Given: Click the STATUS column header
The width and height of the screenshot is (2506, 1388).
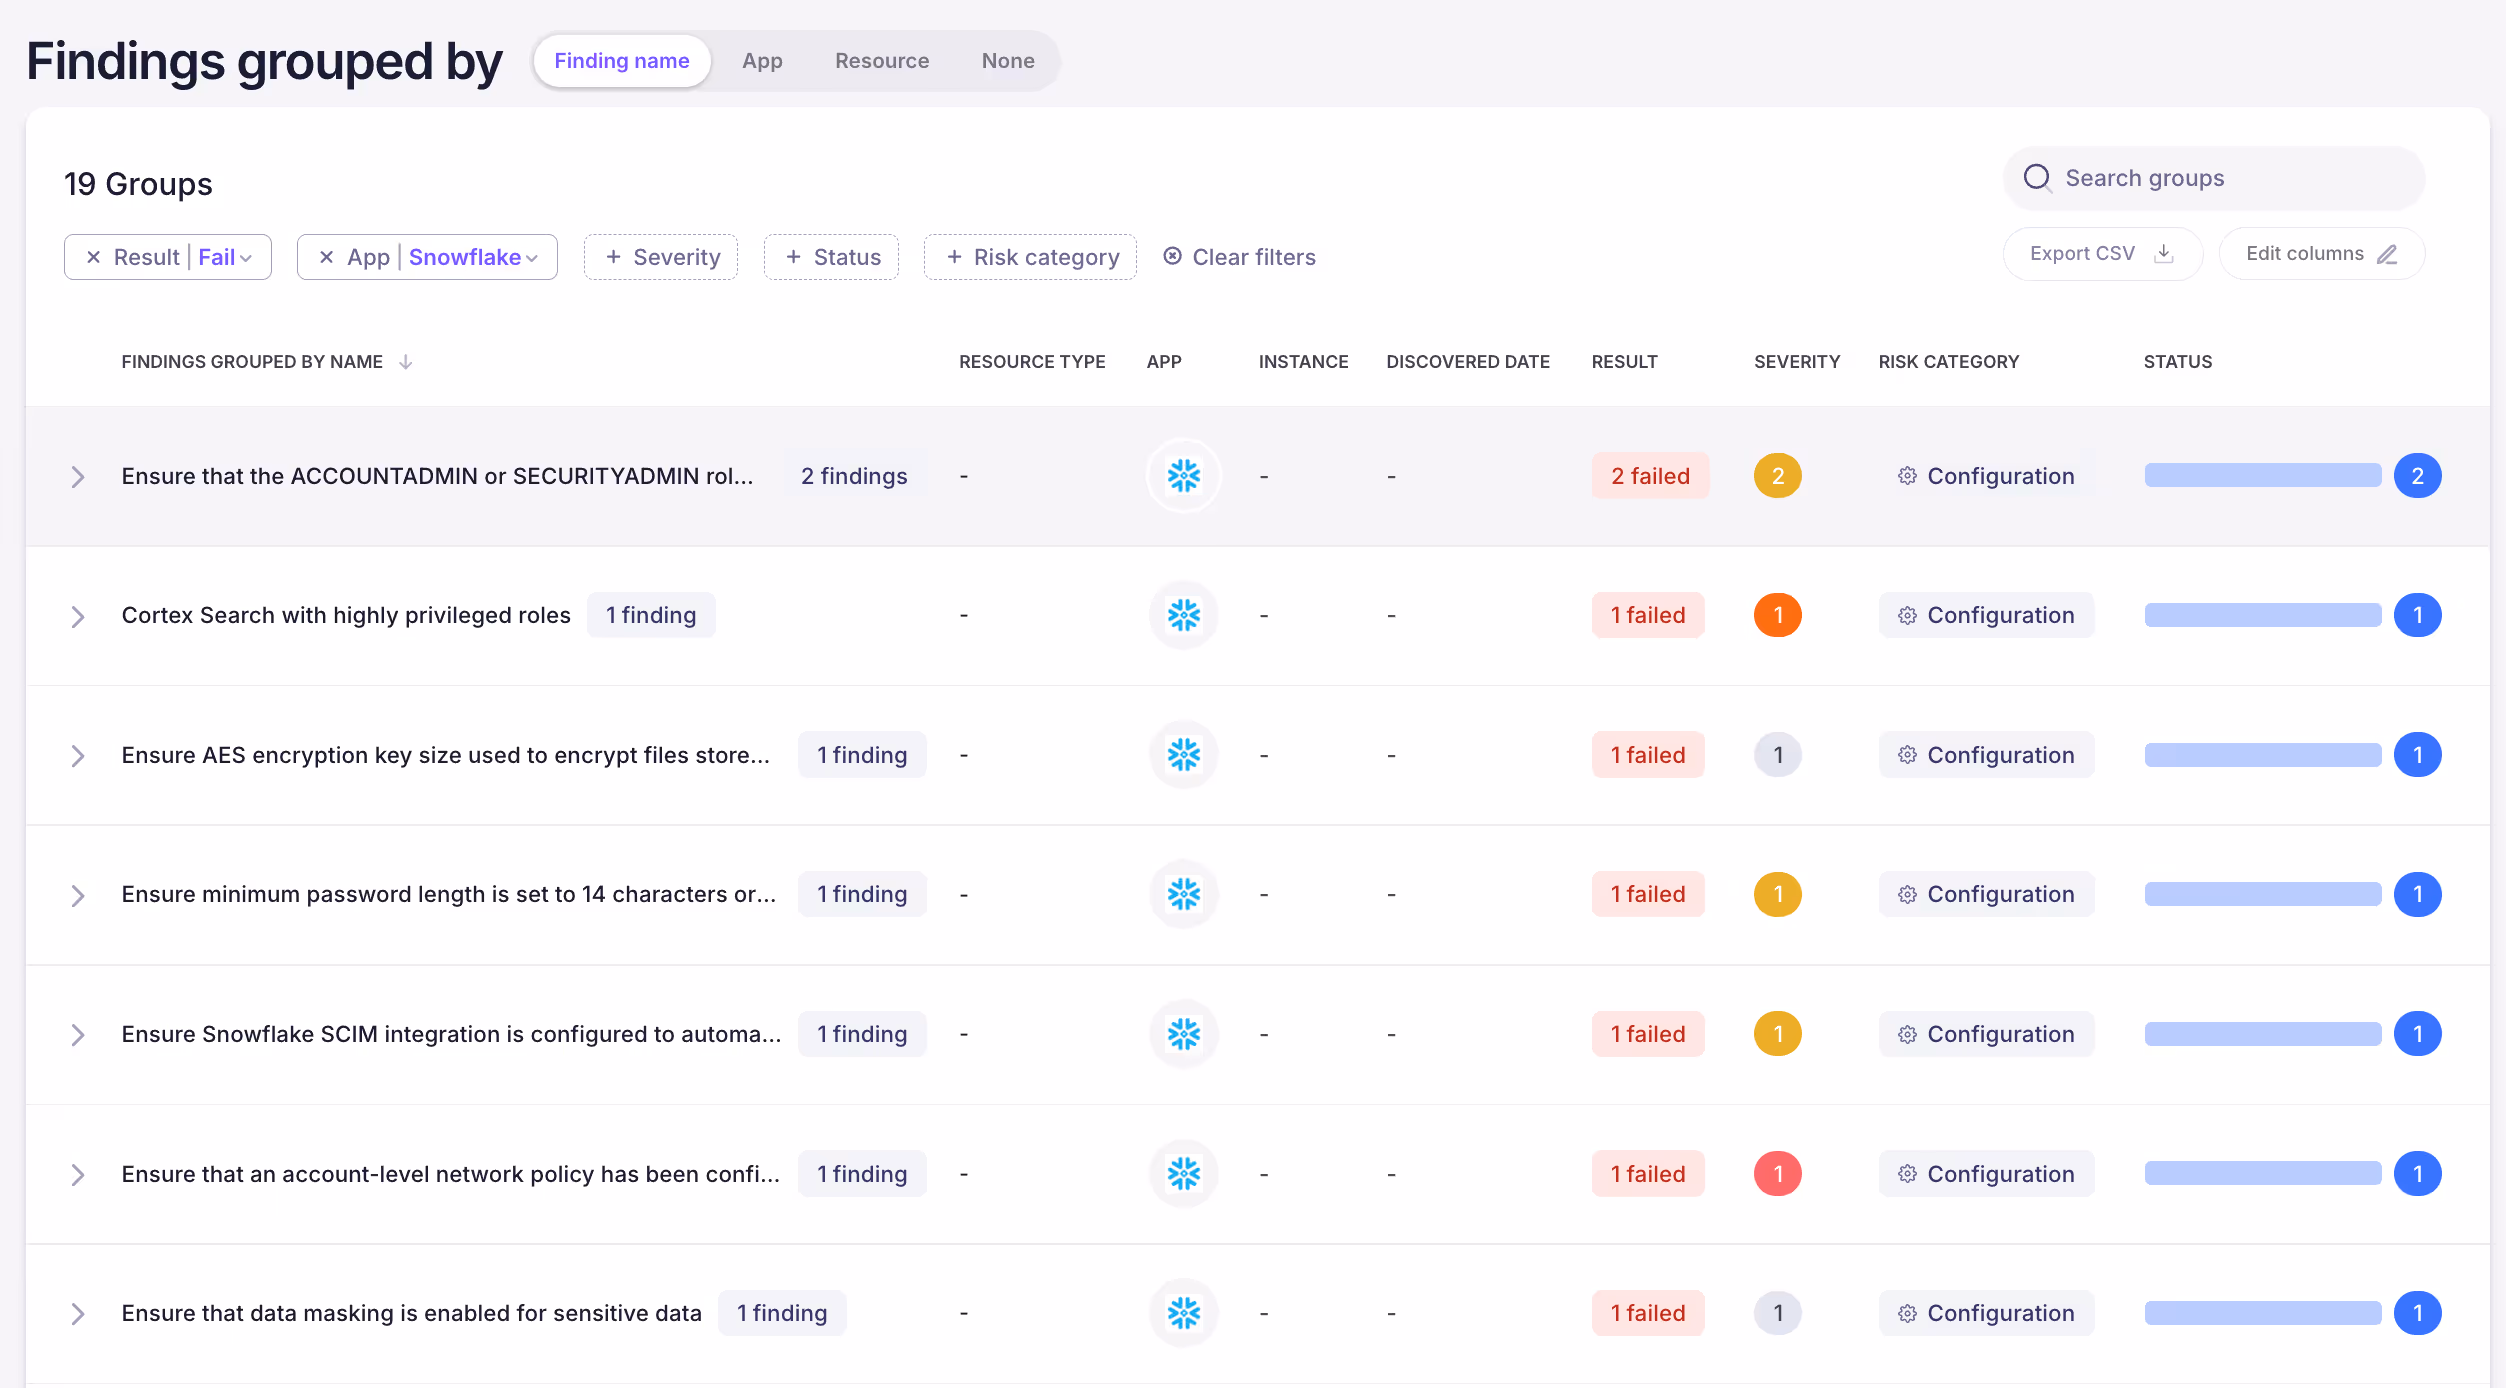Looking at the screenshot, I should 2178,362.
